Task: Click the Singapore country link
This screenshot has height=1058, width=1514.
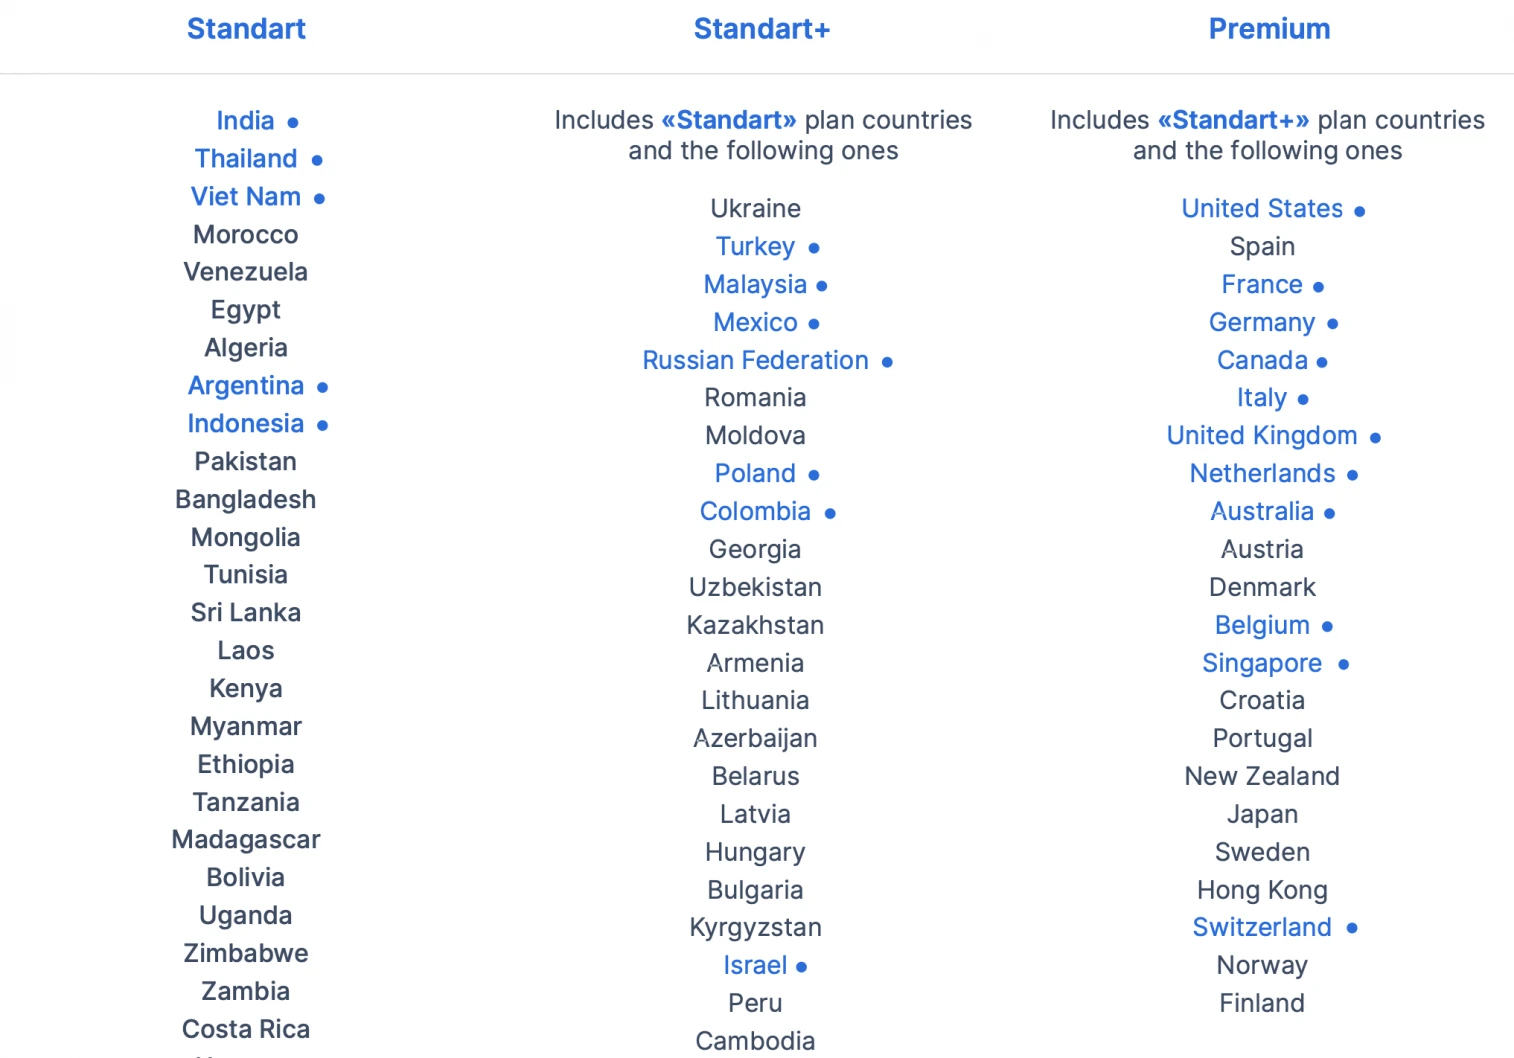Action: pos(1262,664)
